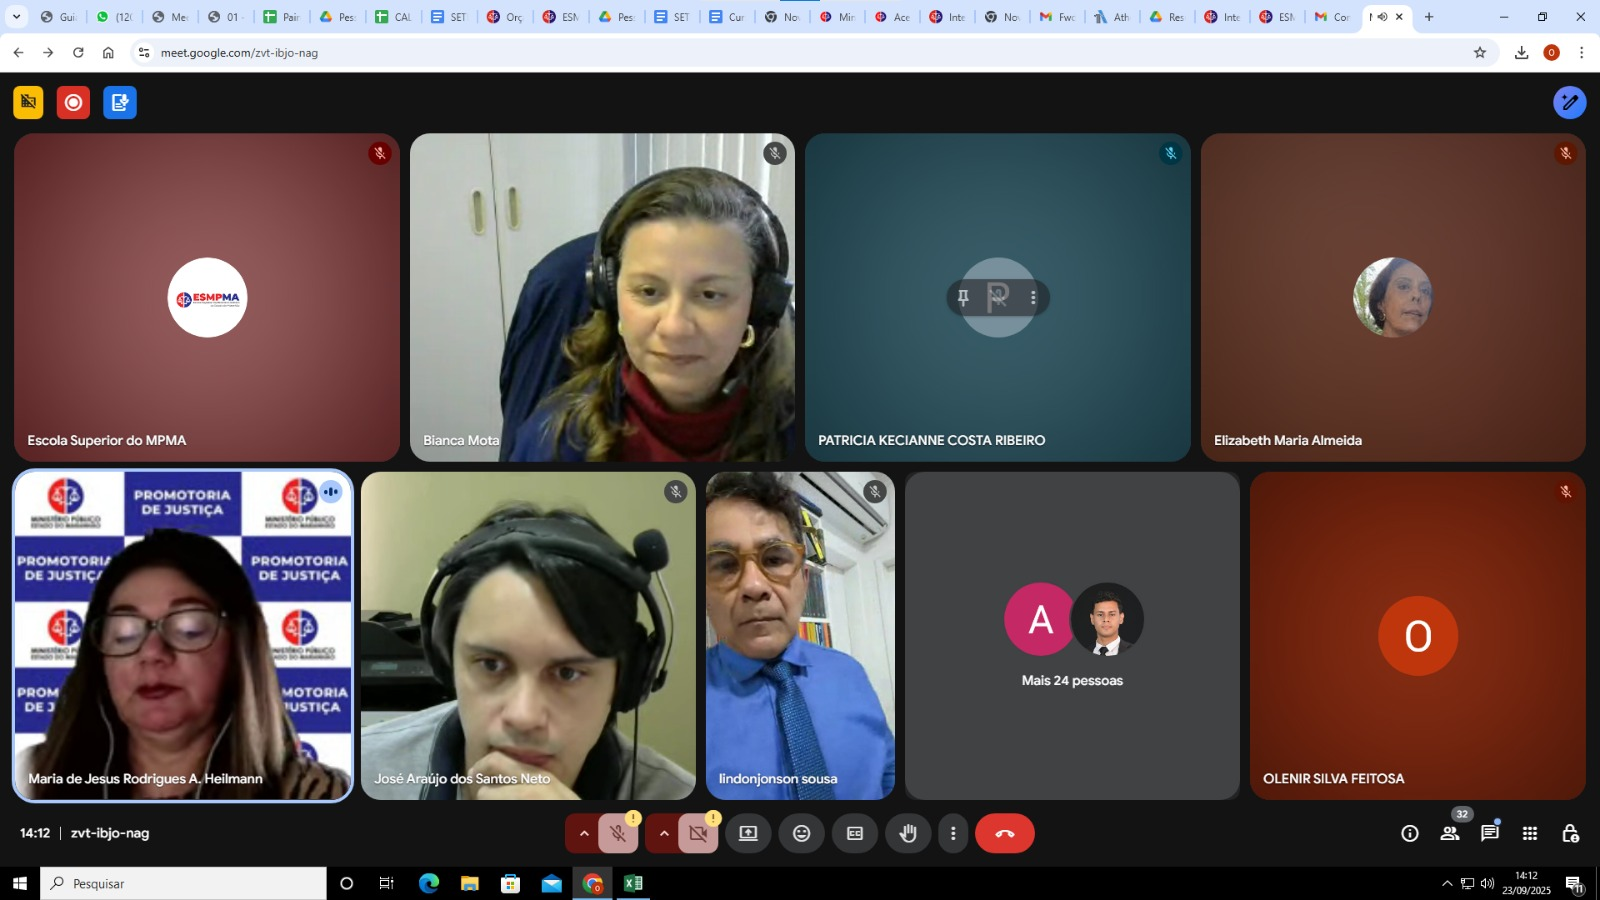Click the 'Mais 24 pessoas' tile
The height and width of the screenshot is (900, 1600).
(1072, 636)
